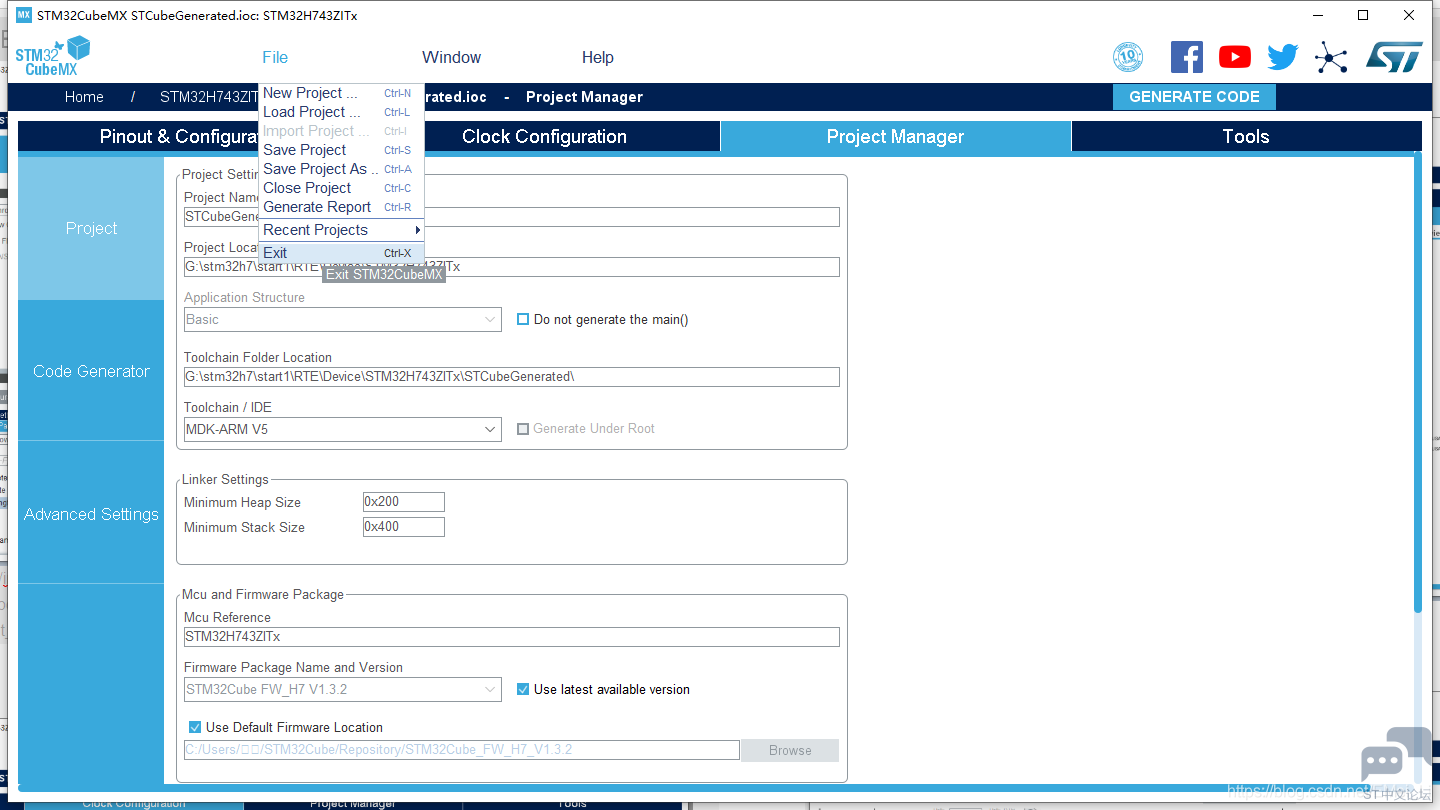Viewport: 1440px width, 810px height.
Task: Choose Import Project in File menu
Action: [x=341, y=131]
